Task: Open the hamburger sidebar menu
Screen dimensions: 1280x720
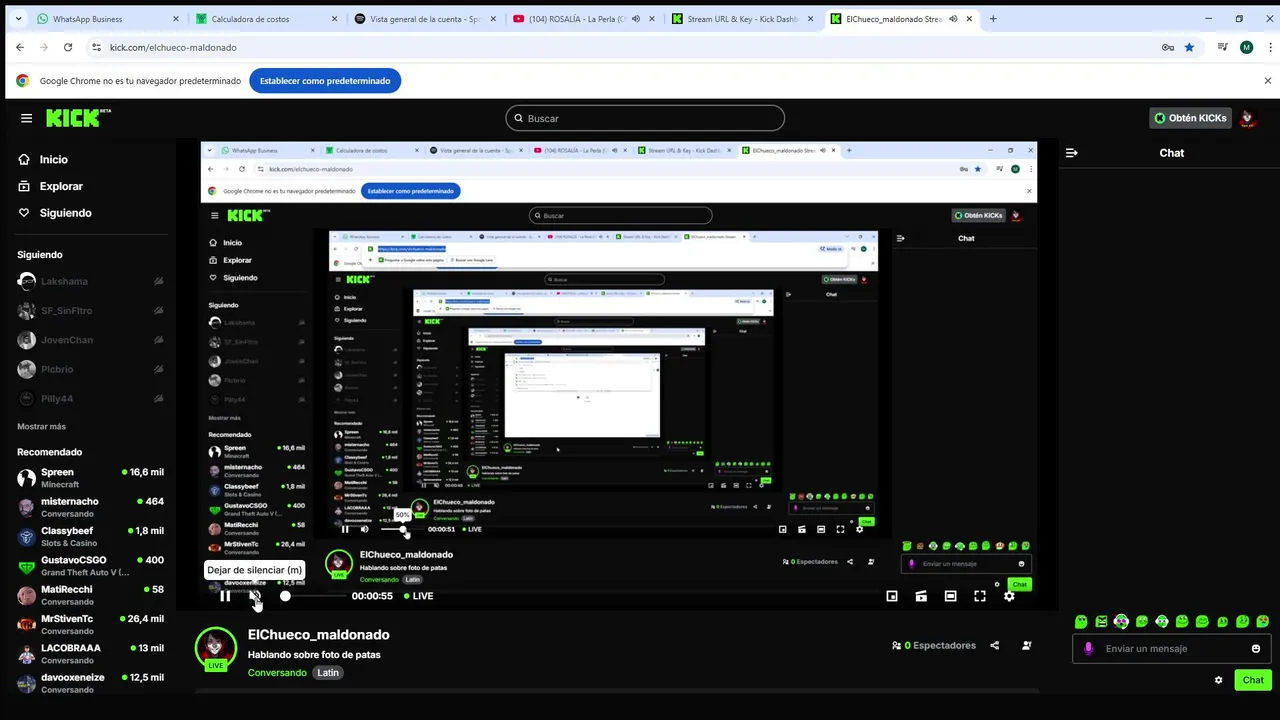Action: 27,118
